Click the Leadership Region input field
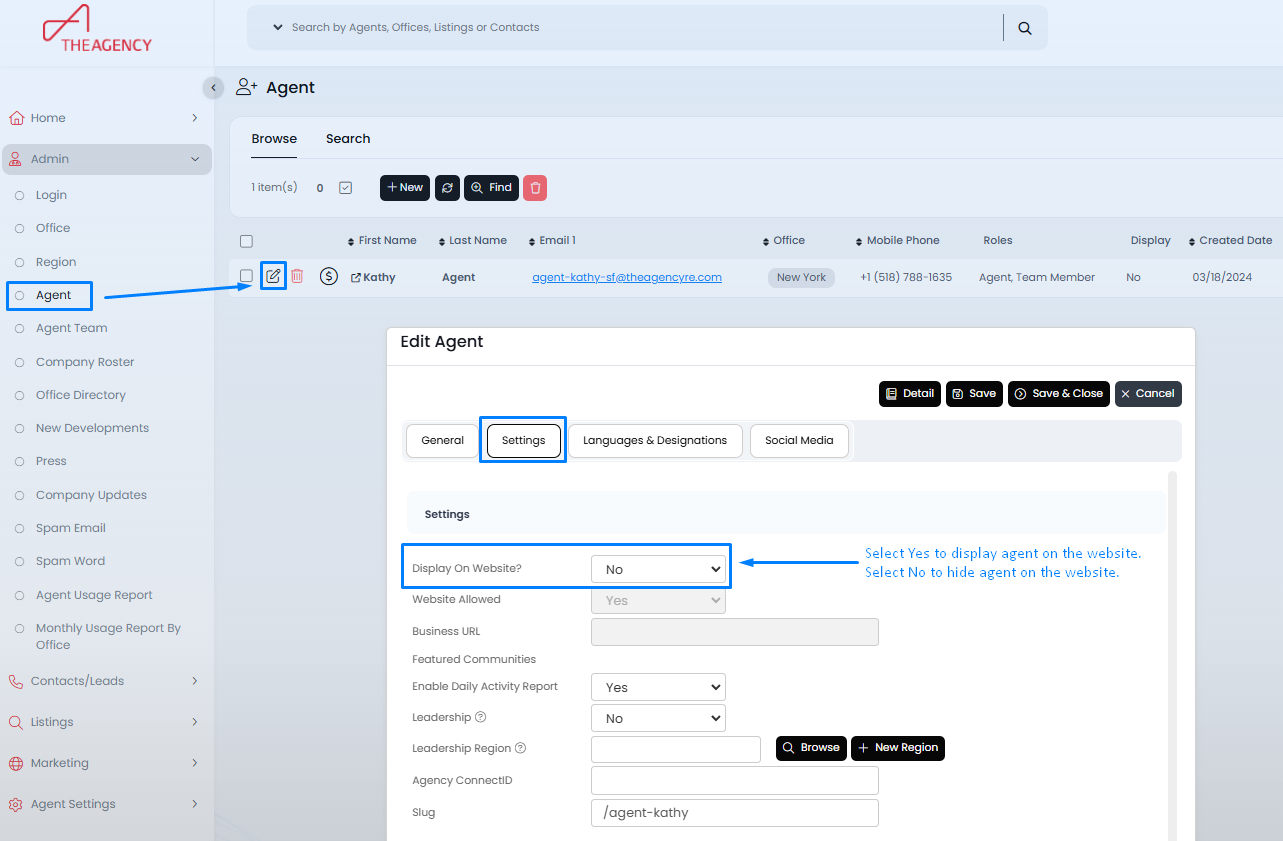This screenshot has height=841, width=1283. coord(676,749)
